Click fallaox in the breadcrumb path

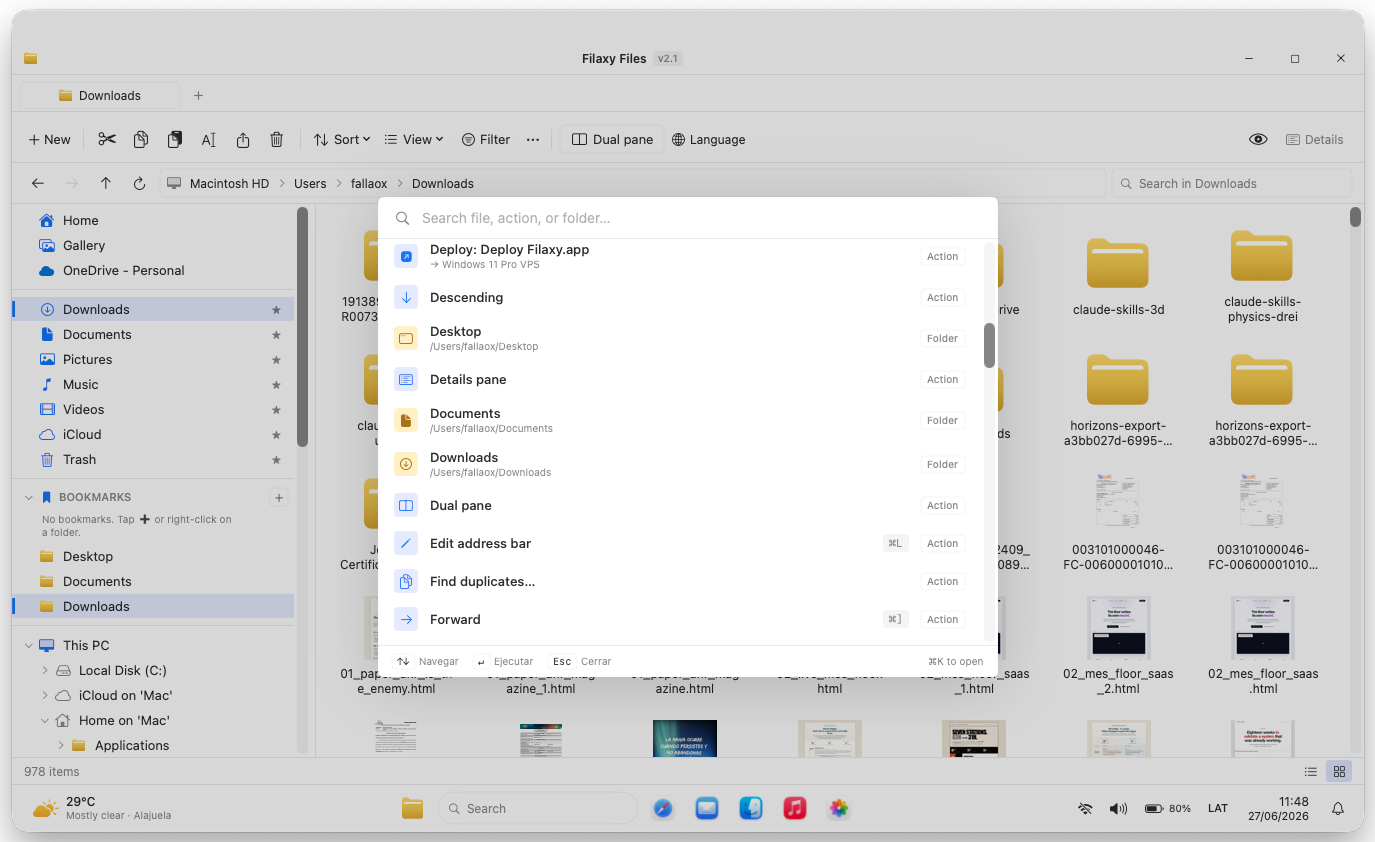tap(369, 183)
